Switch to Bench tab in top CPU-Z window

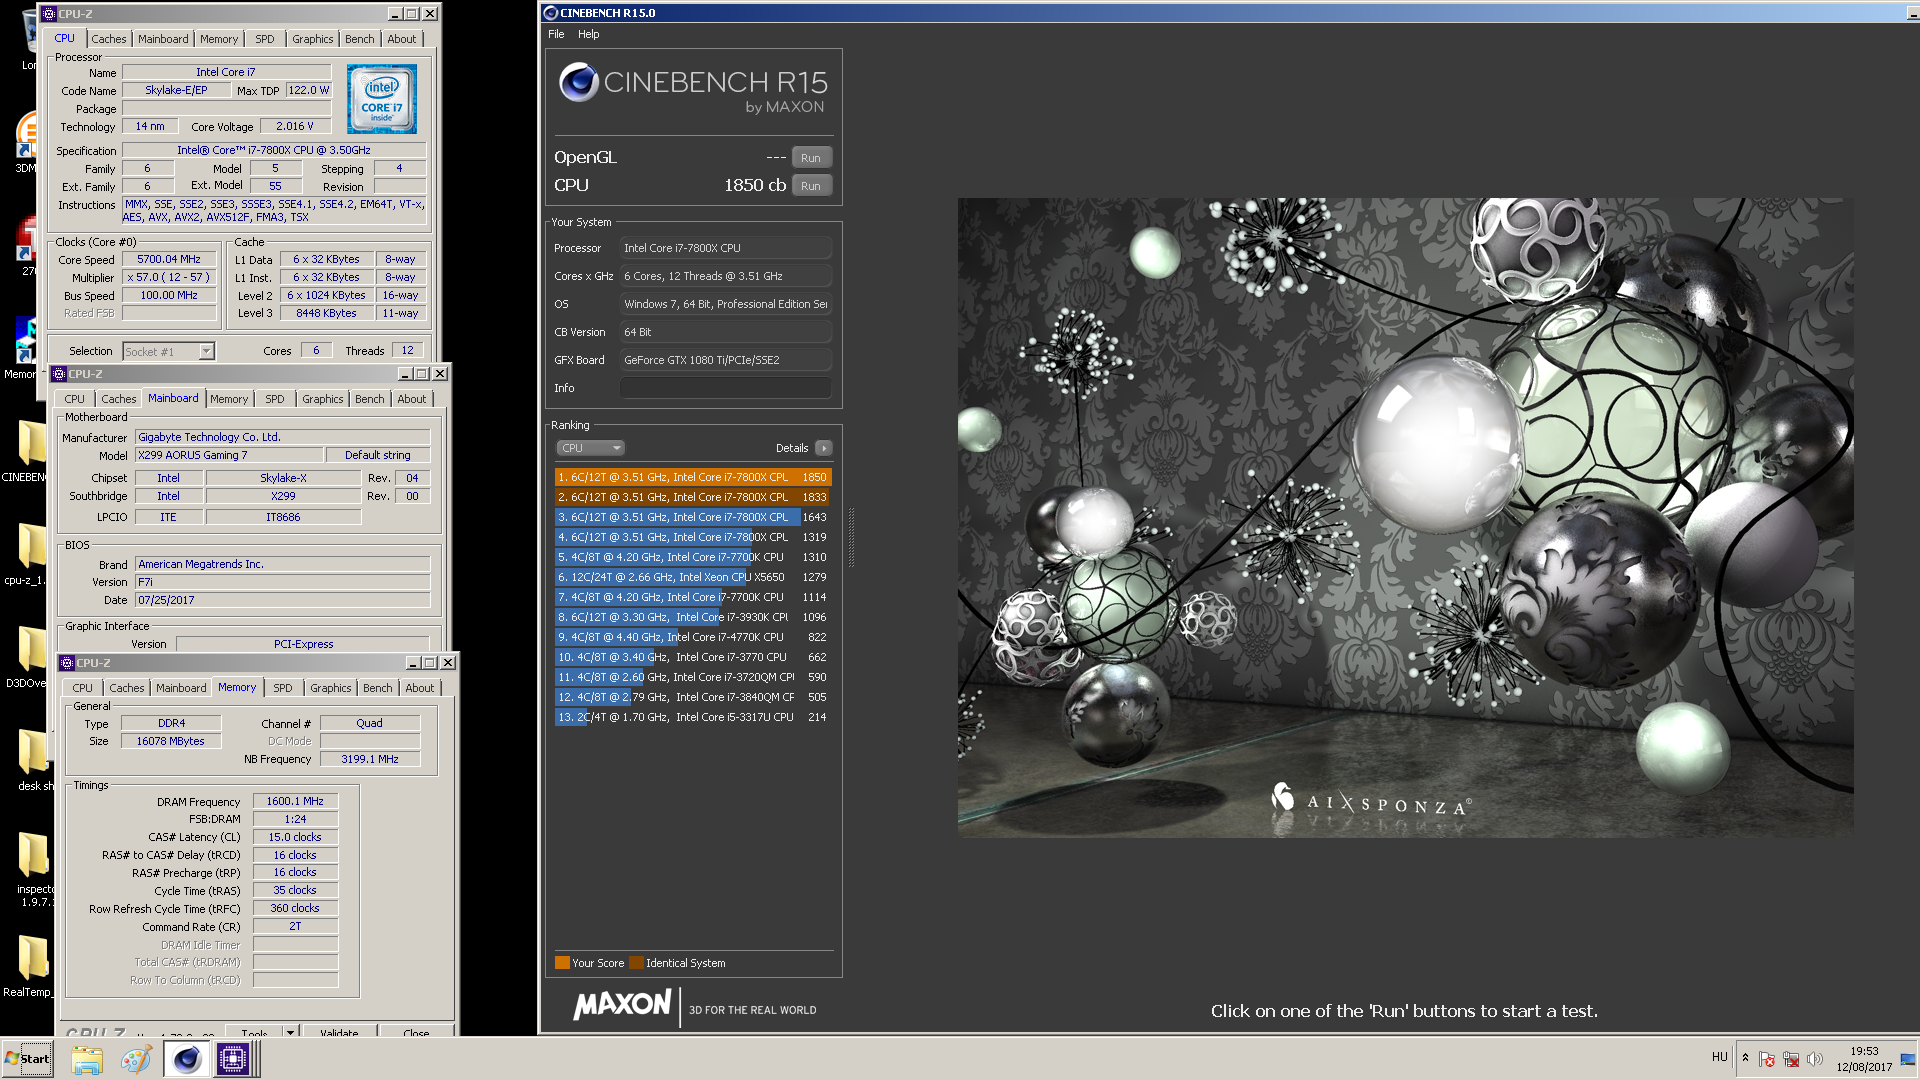360,39
